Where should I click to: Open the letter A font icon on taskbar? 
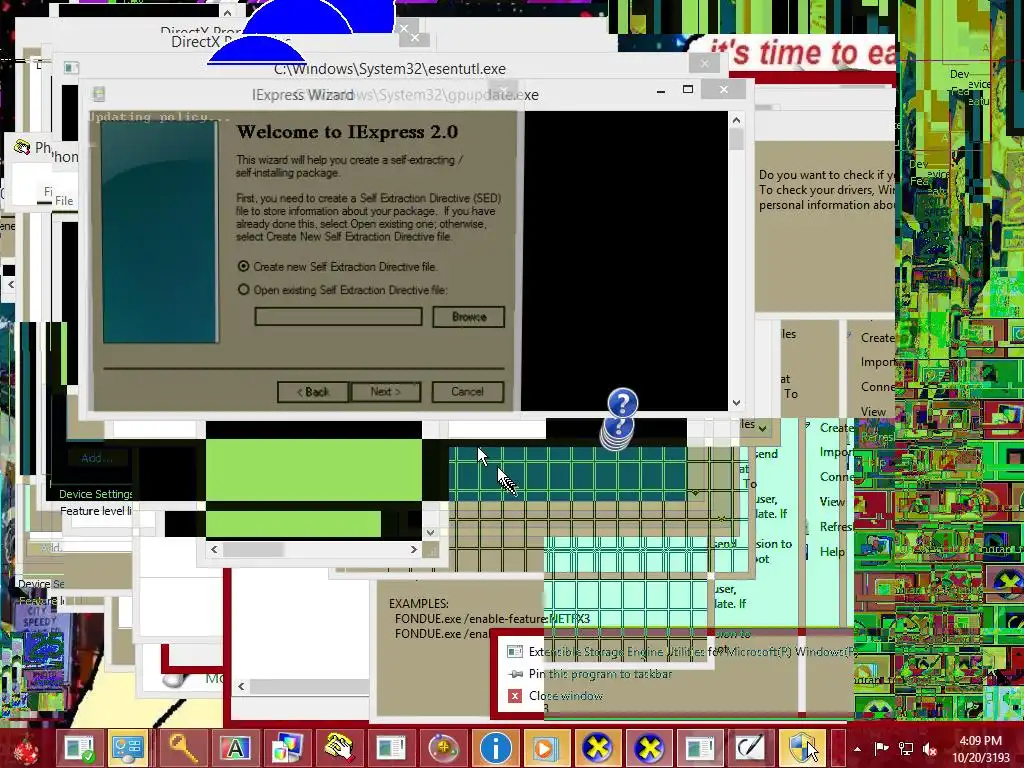pyautogui.click(x=235, y=748)
